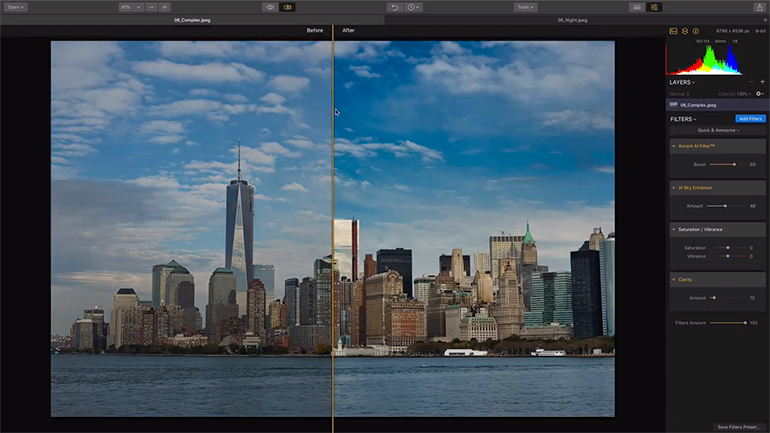Click the quick preview eye icon
The image size is (770, 433).
(270, 7)
